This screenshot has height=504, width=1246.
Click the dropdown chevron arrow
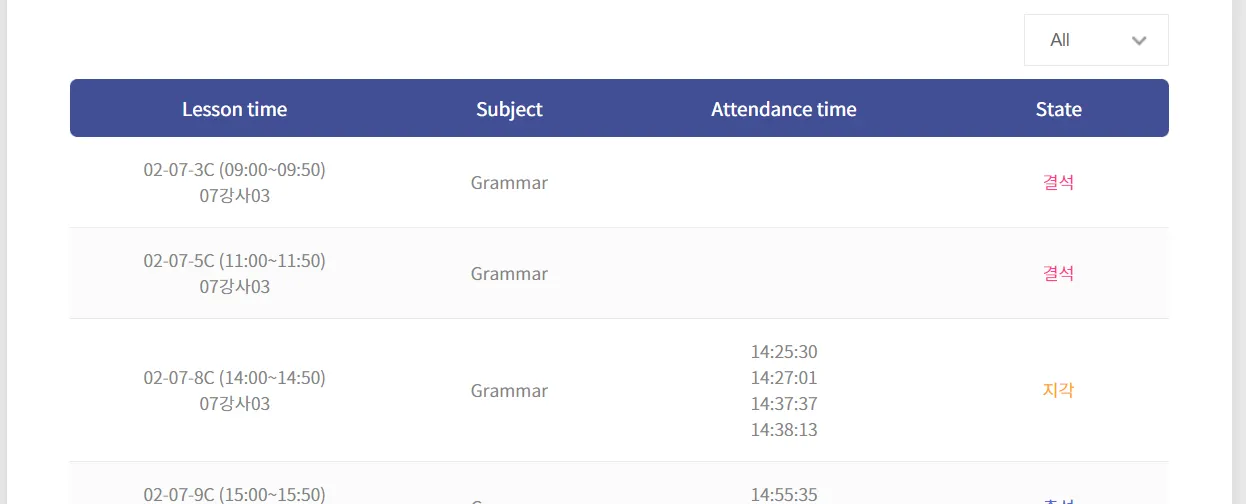(x=1139, y=41)
